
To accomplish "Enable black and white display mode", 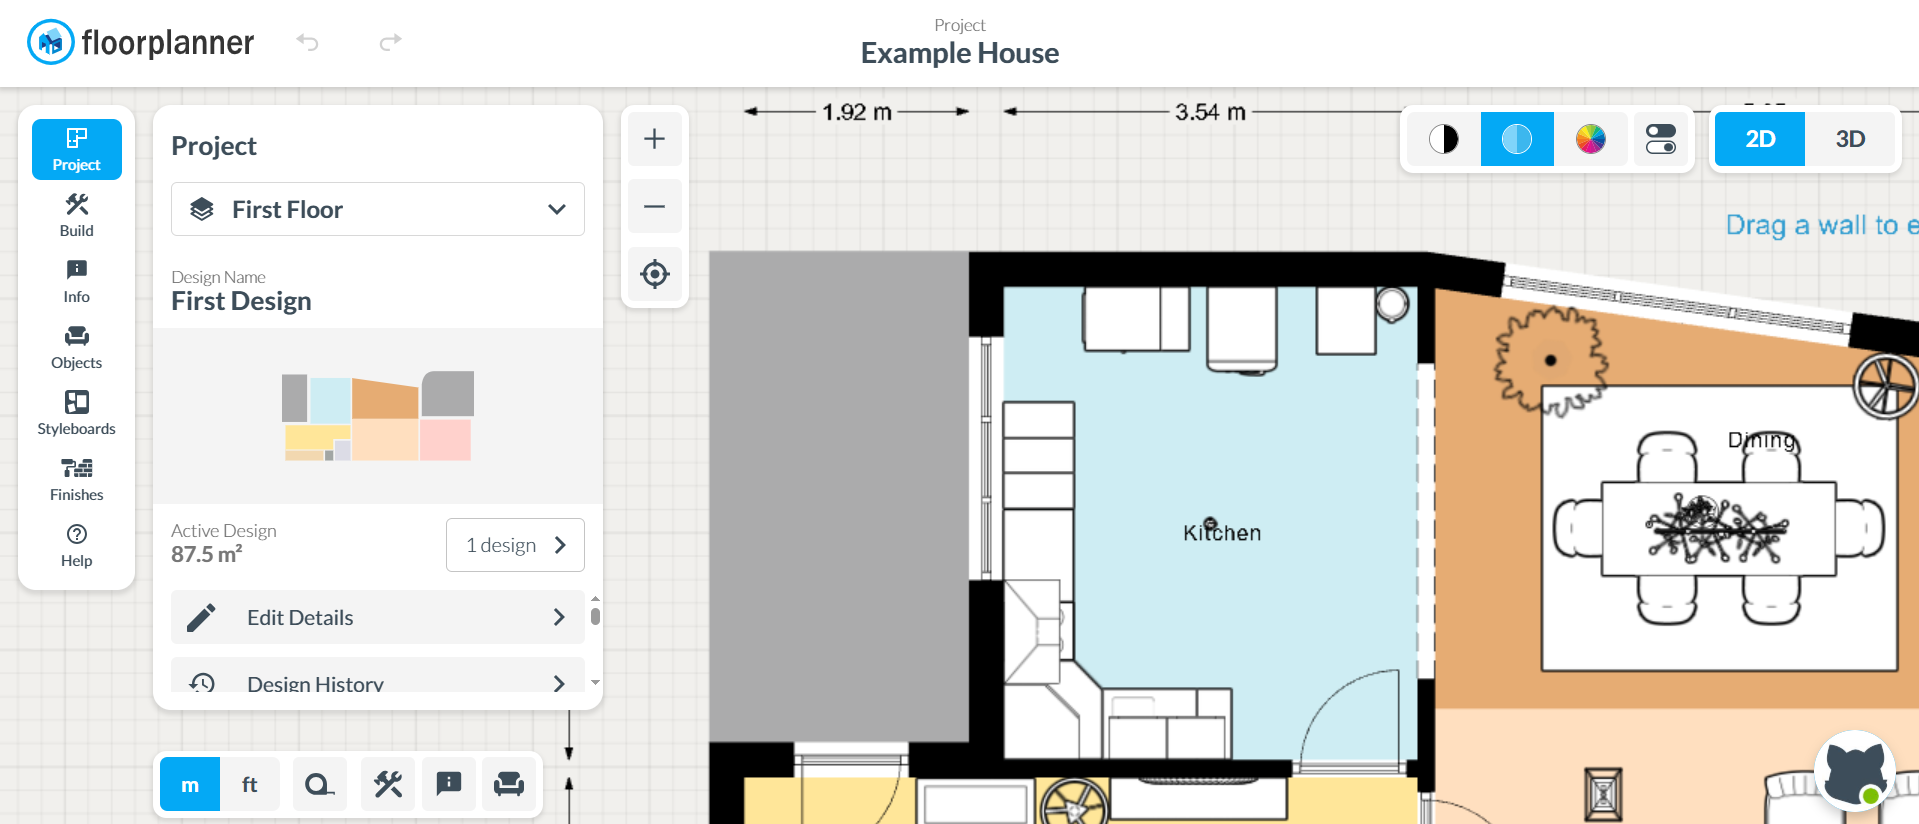I will click(1443, 139).
